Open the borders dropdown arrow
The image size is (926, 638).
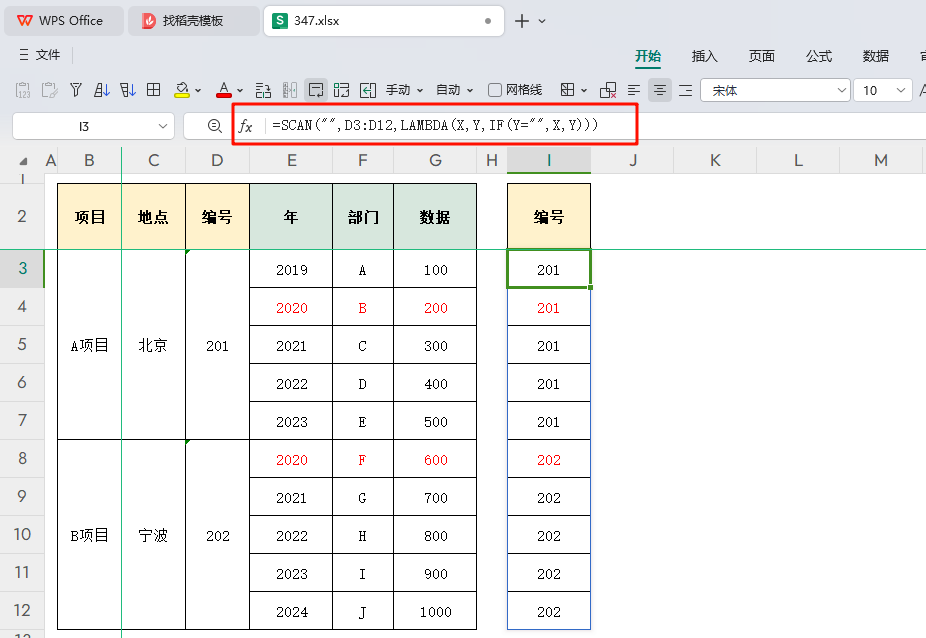click(583, 90)
